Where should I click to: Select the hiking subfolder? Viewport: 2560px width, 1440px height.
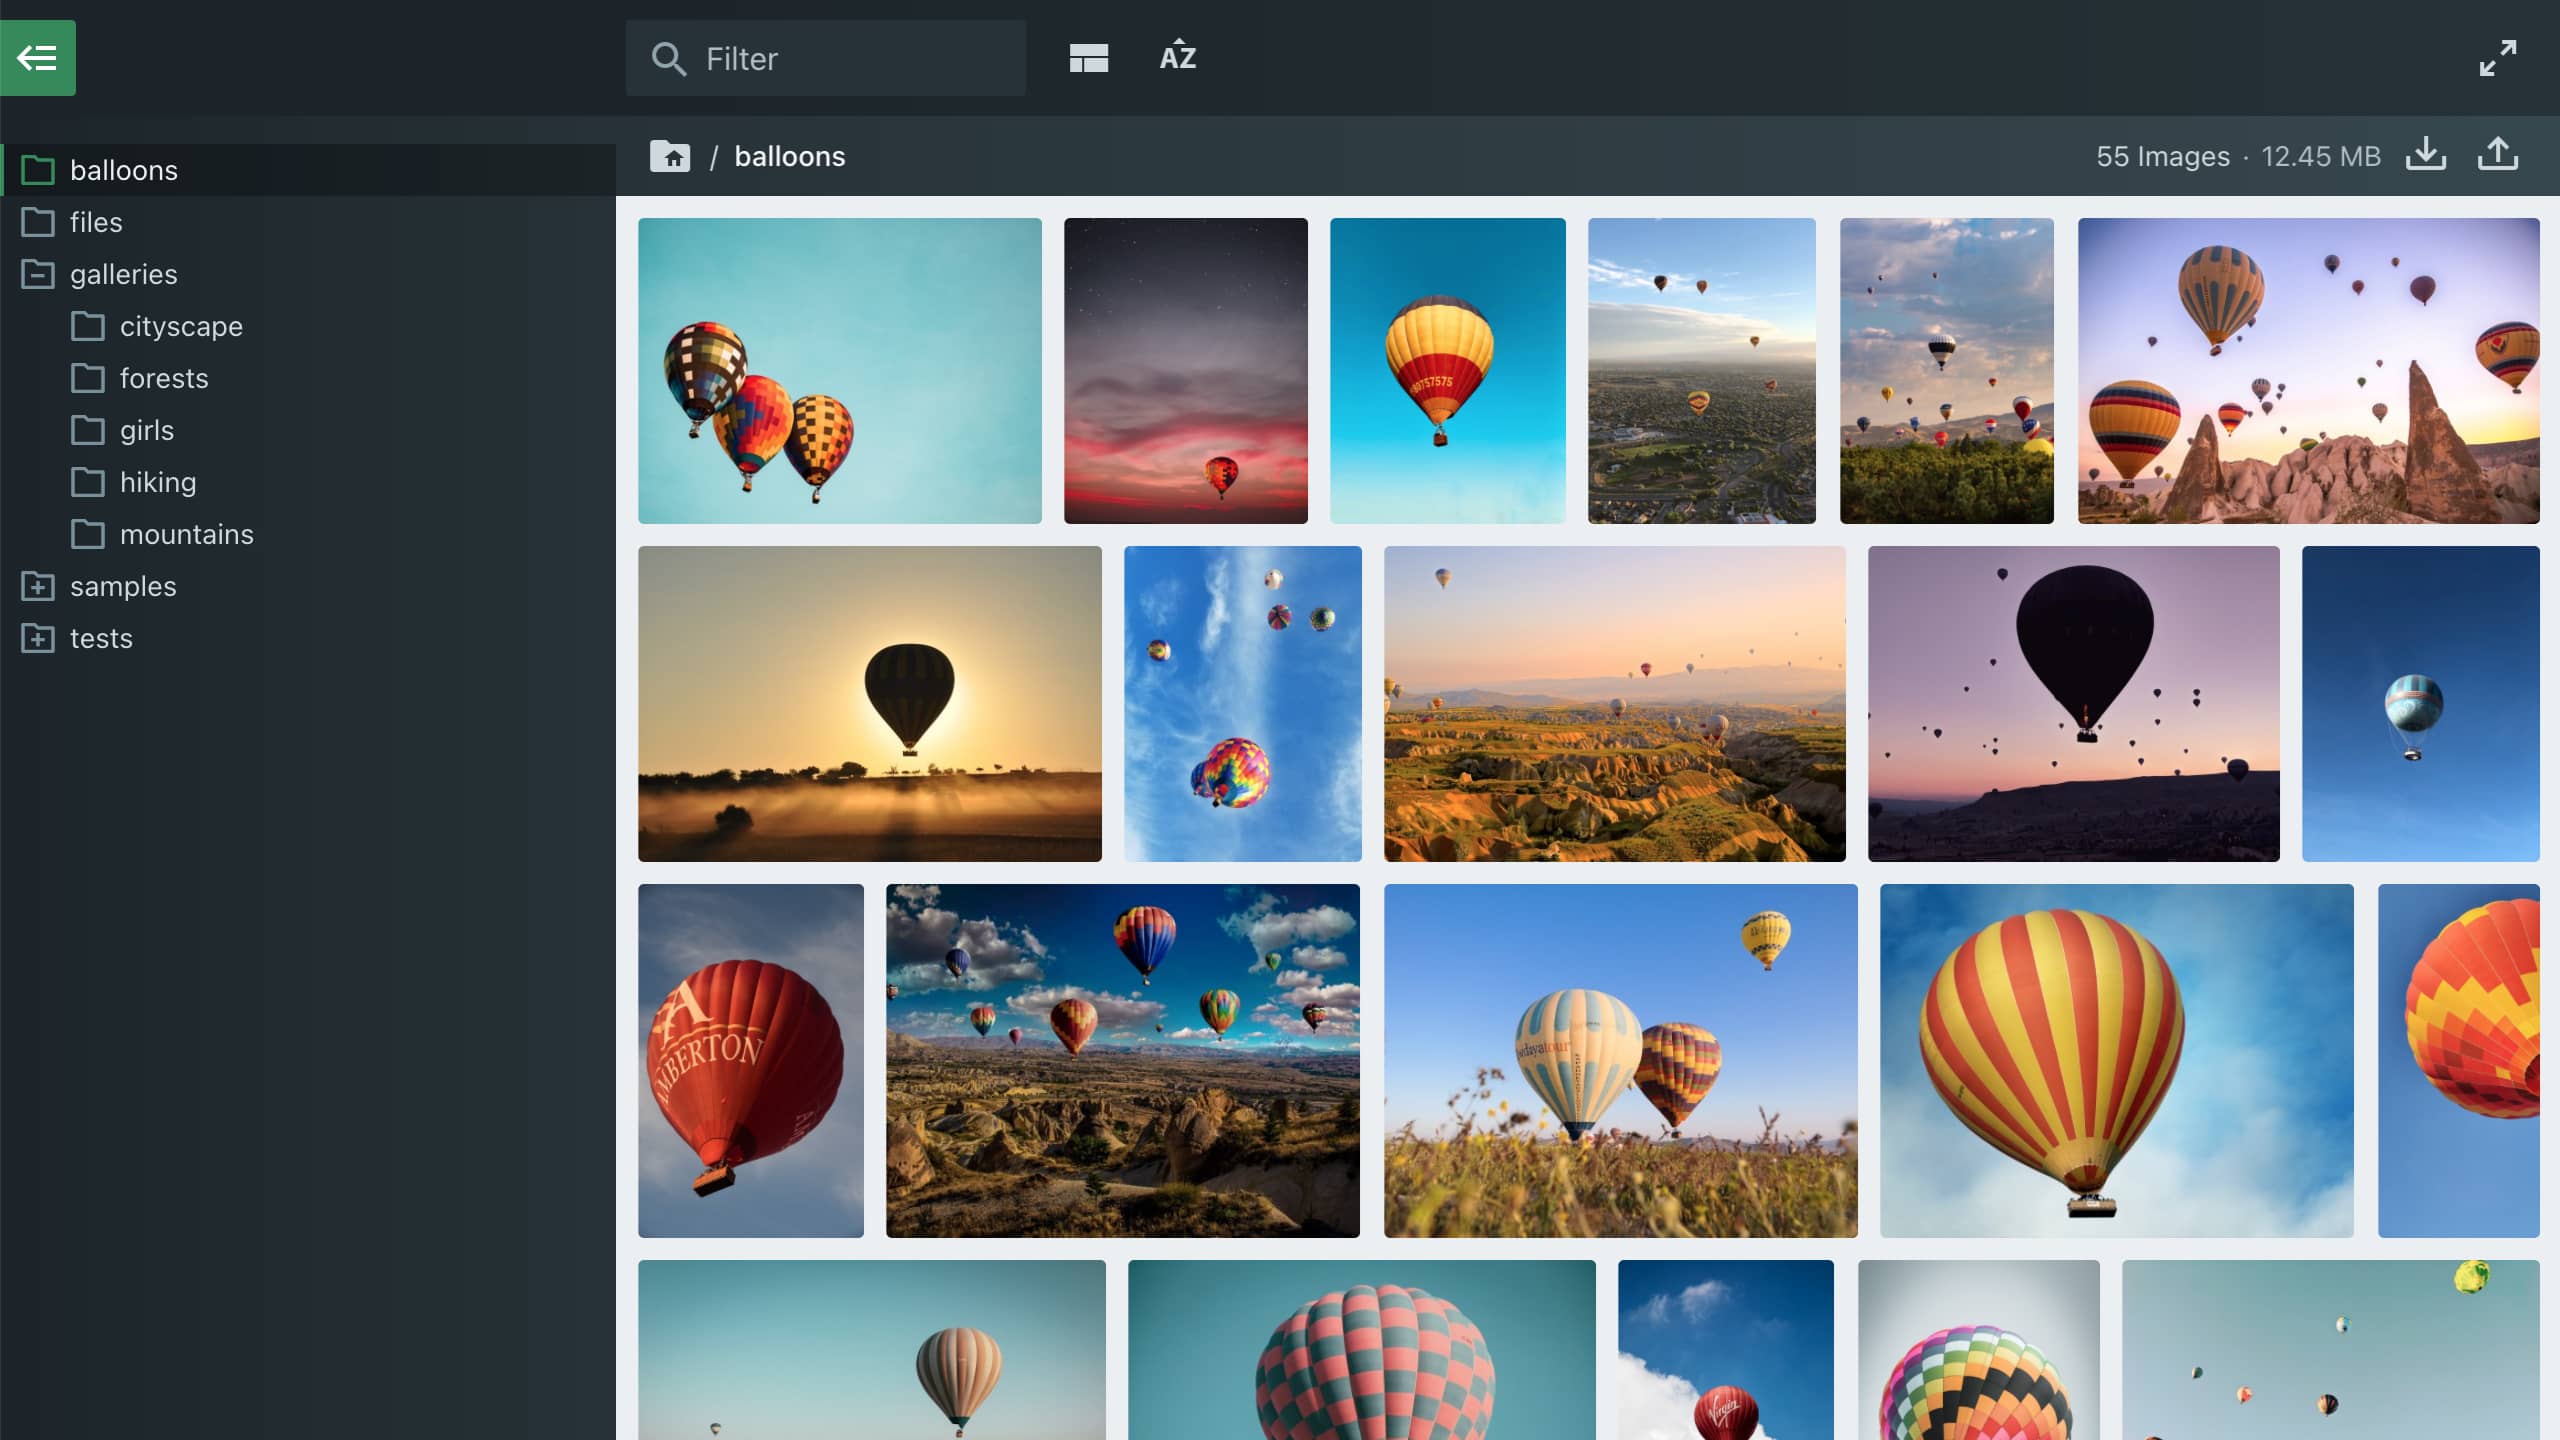(158, 482)
